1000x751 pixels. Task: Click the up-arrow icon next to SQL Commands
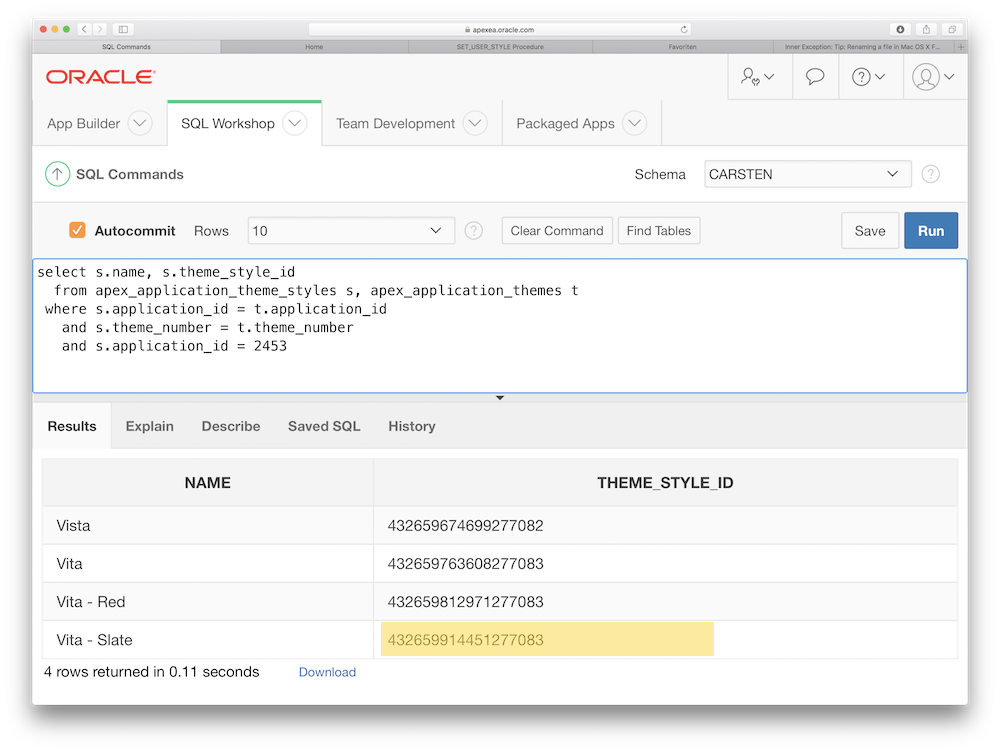point(57,173)
